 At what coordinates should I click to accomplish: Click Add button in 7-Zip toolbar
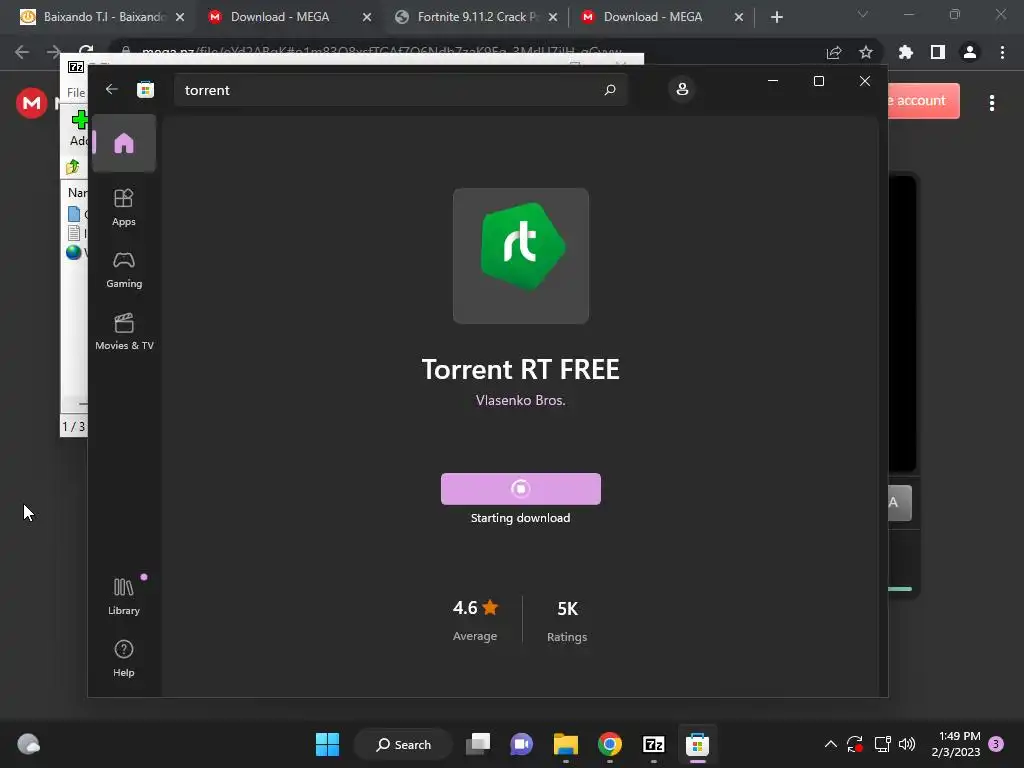78,128
